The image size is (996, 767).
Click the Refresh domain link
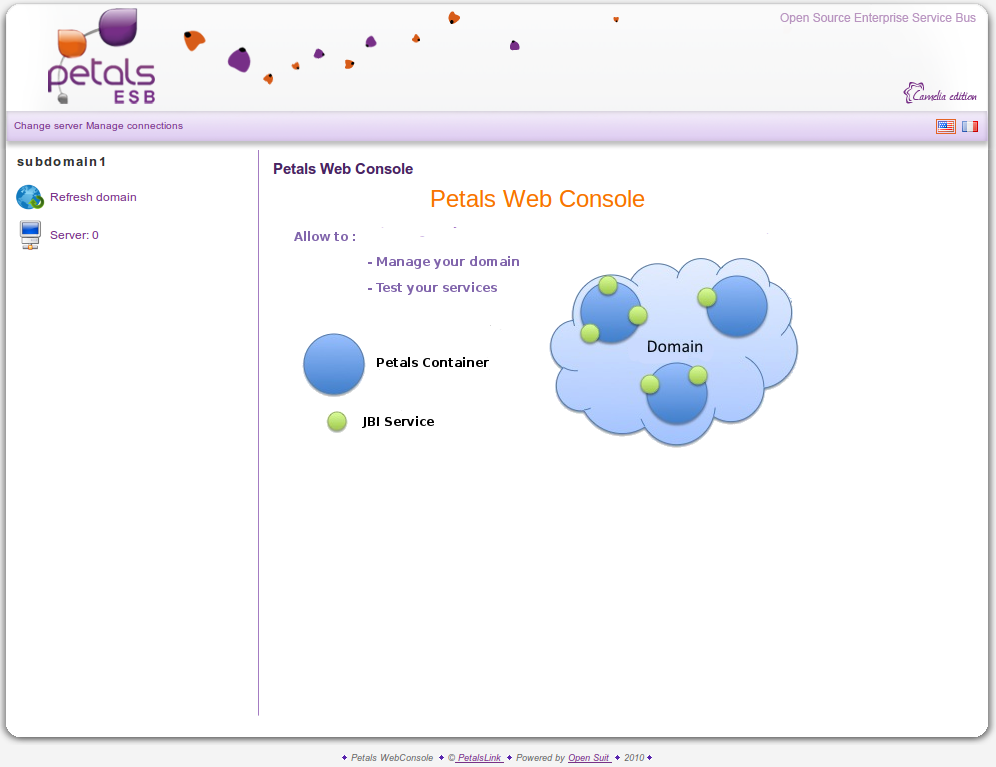[x=93, y=197]
